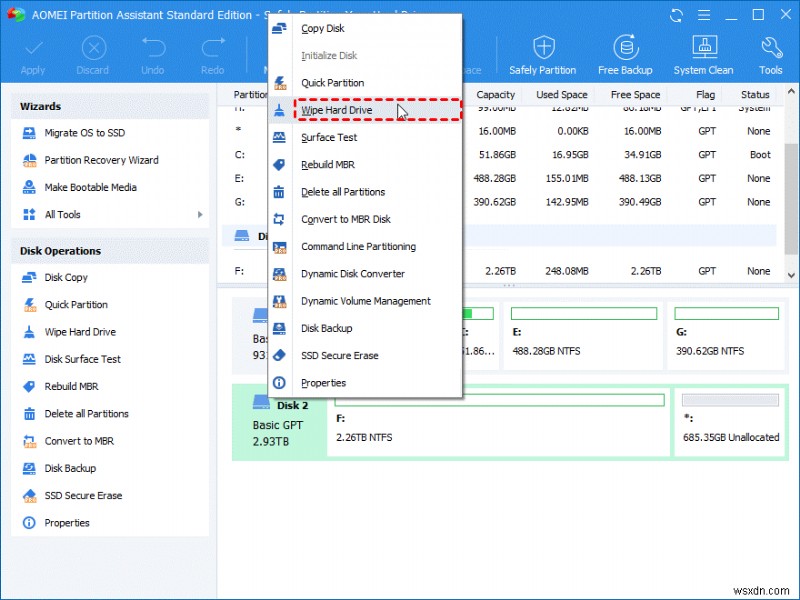Refresh the disk list
This screenshot has width=800, height=600.
pos(676,15)
